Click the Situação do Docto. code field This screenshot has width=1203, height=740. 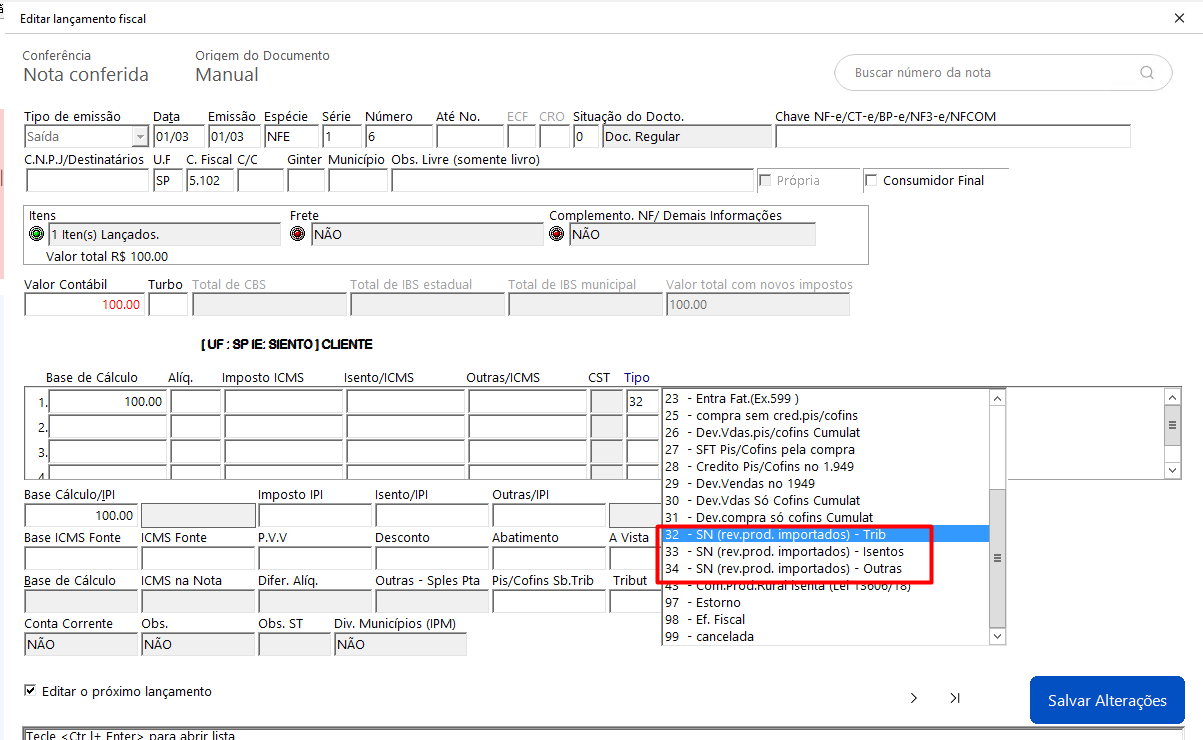click(x=586, y=137)
